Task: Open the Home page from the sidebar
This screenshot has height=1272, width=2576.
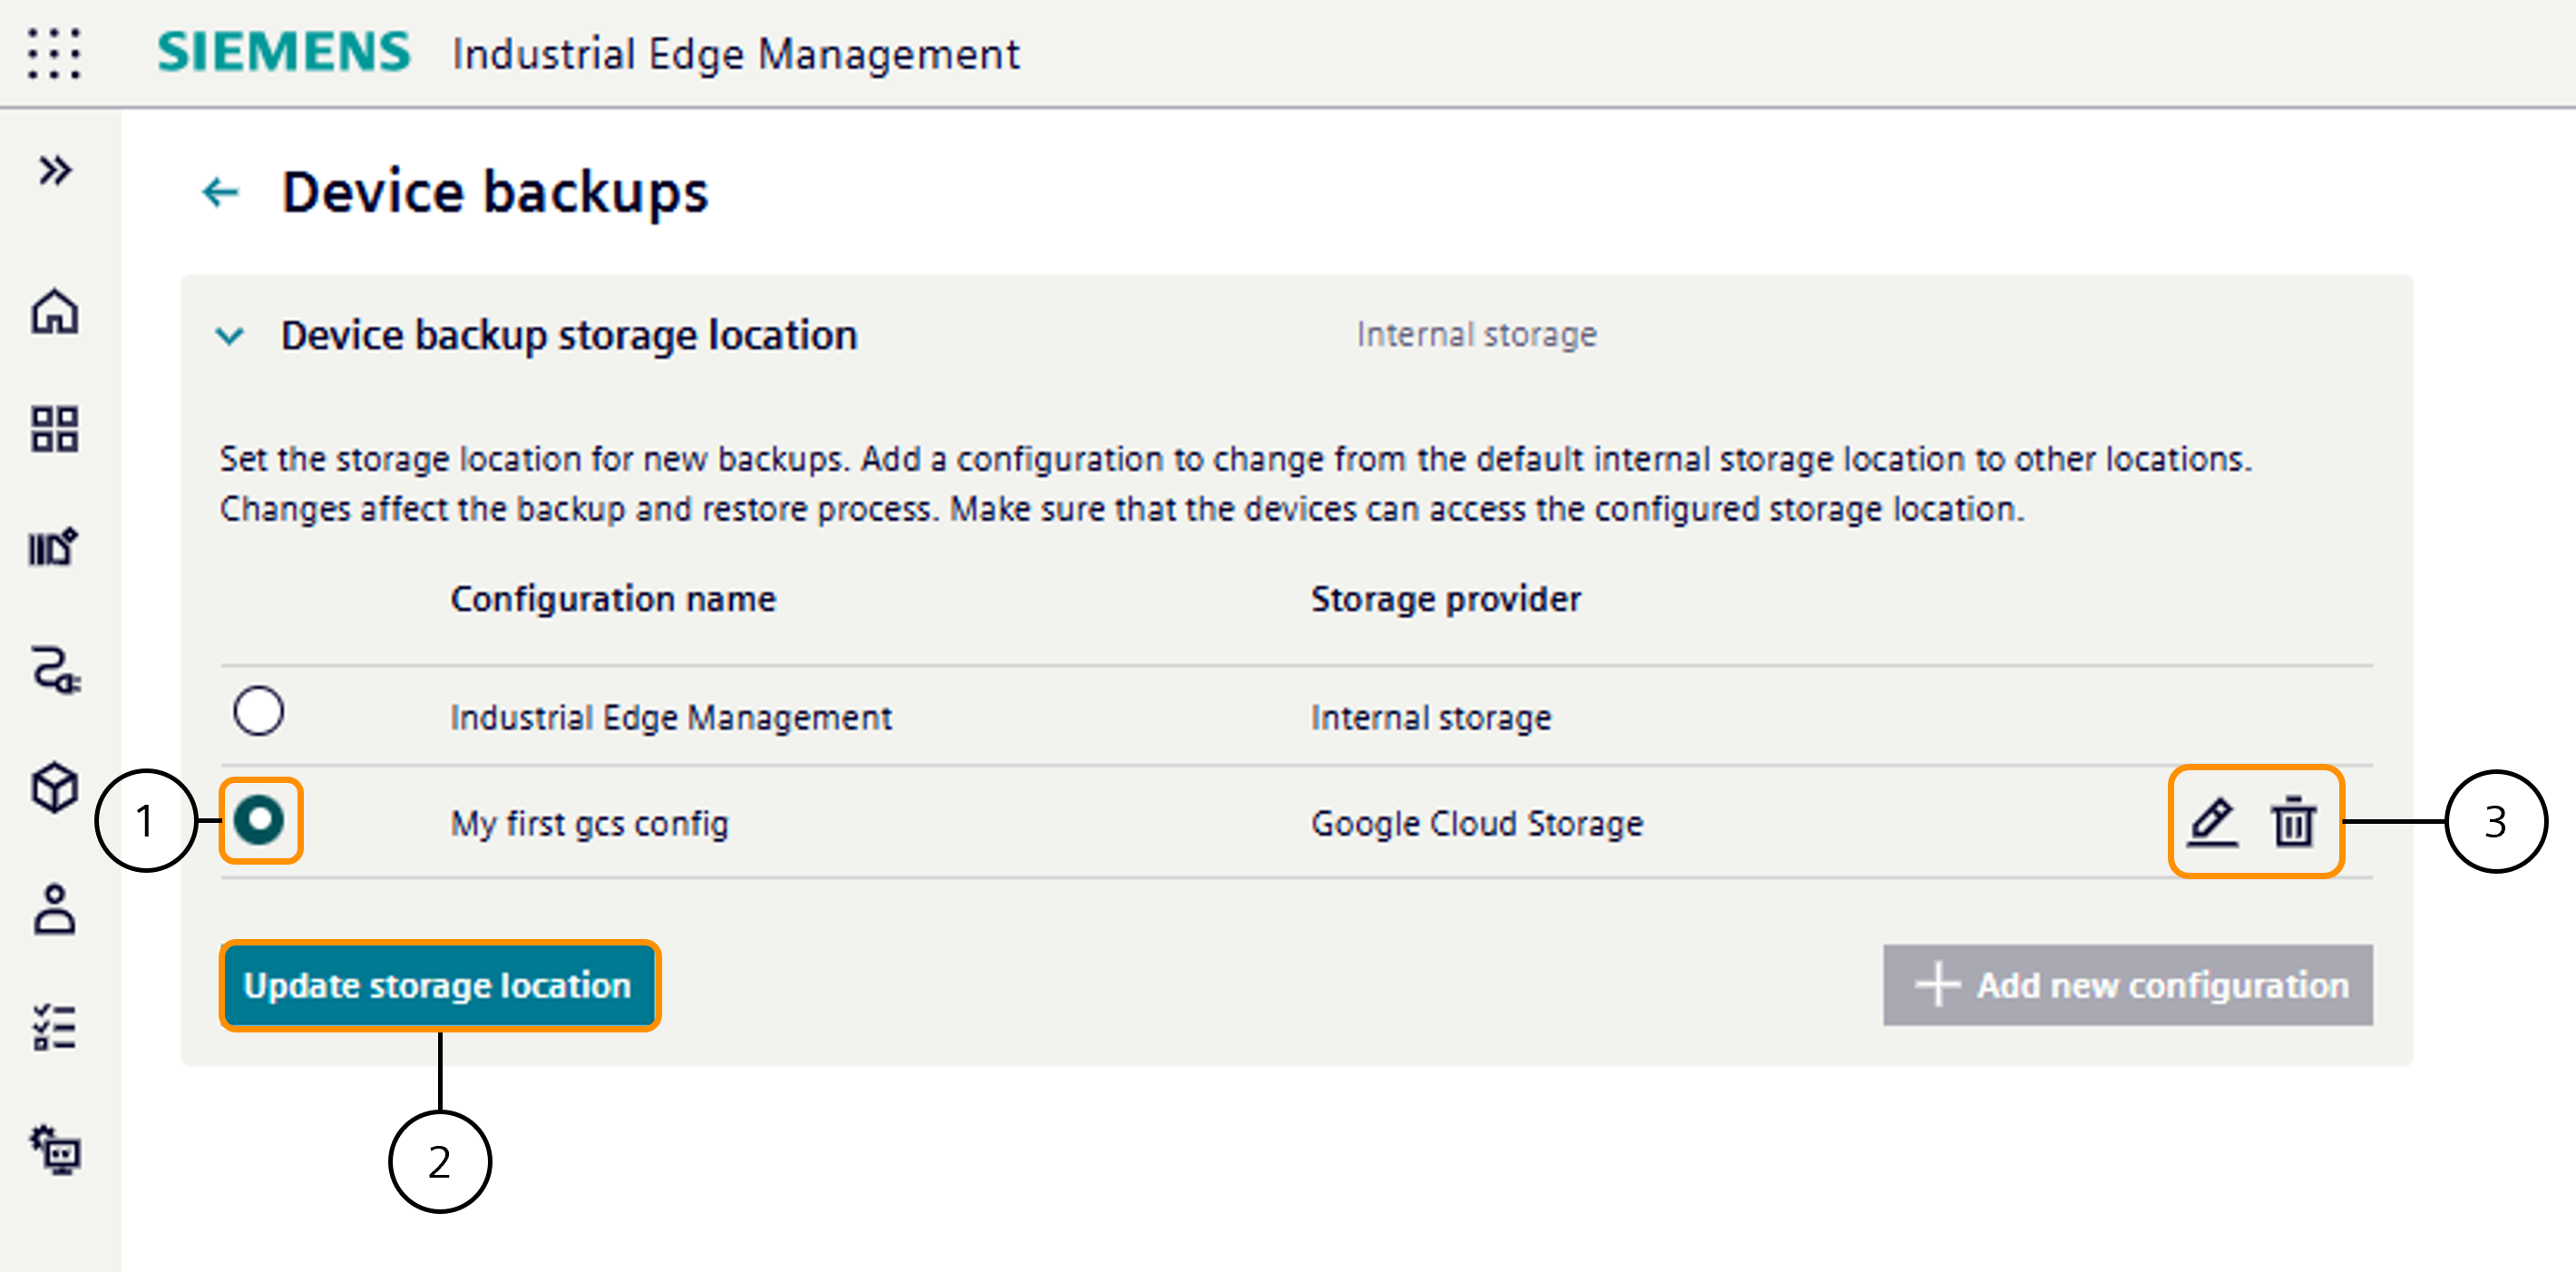Action: coord(55,313)
